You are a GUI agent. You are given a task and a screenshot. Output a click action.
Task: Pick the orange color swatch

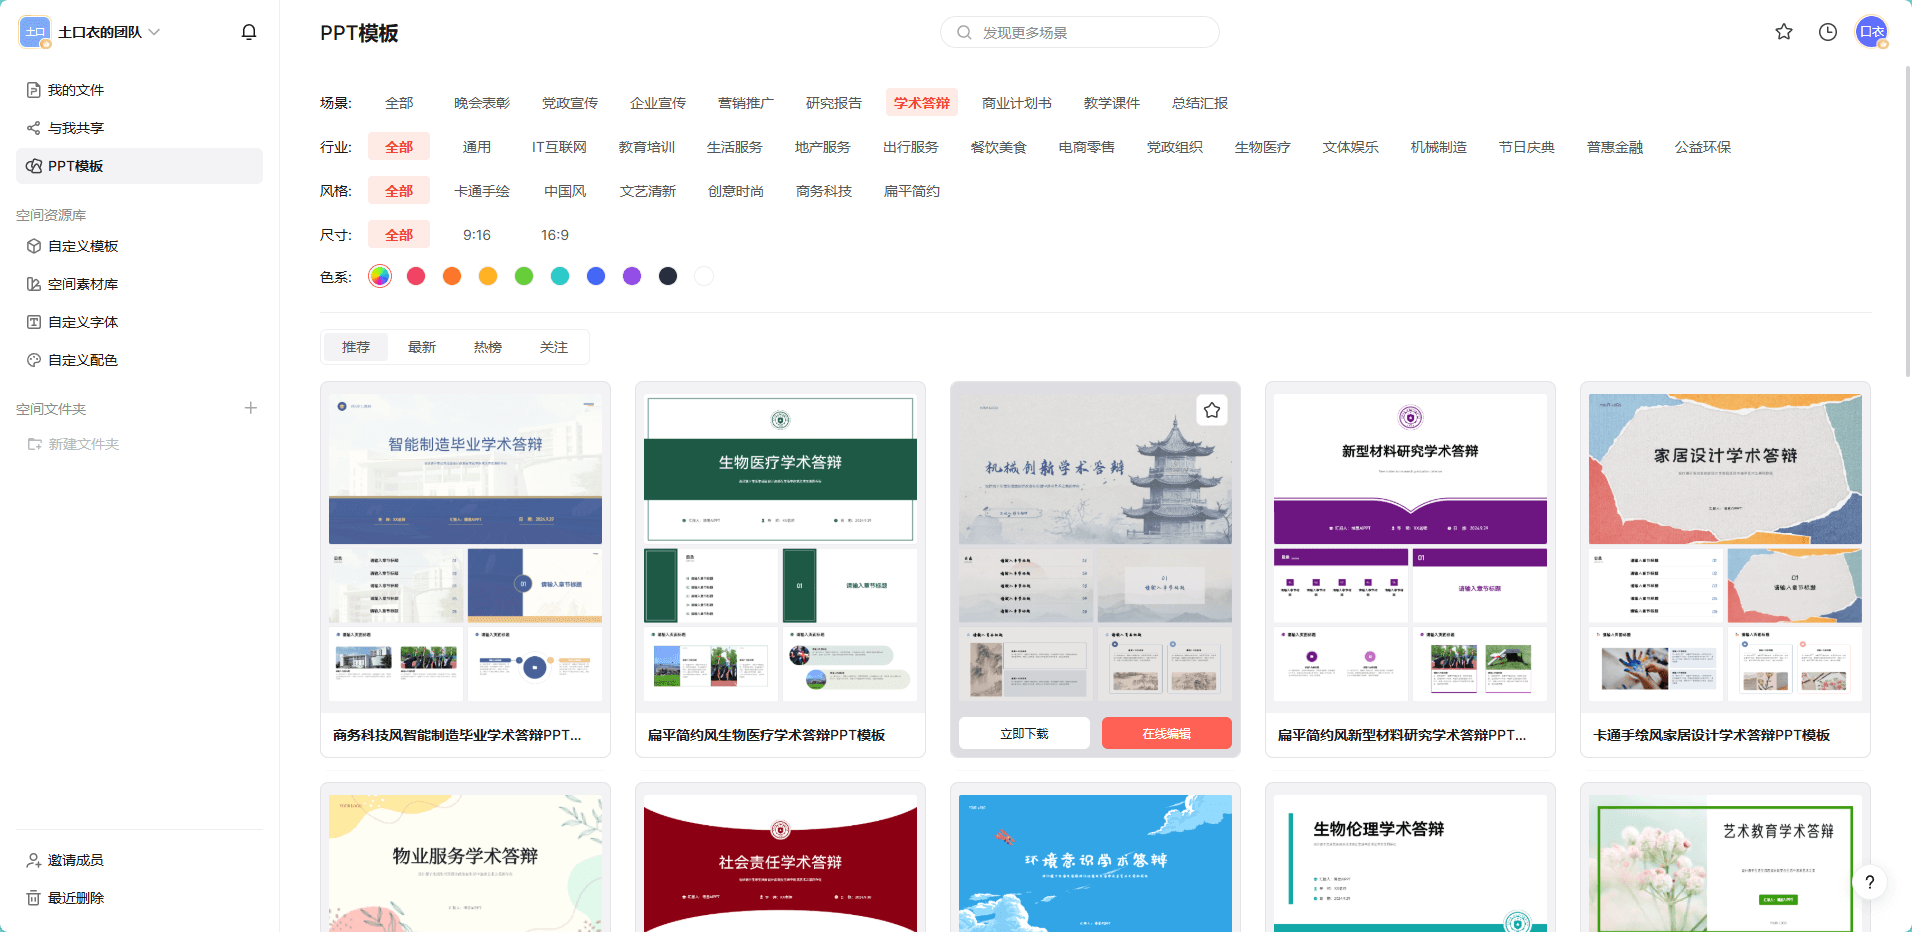tap(452, 276)
